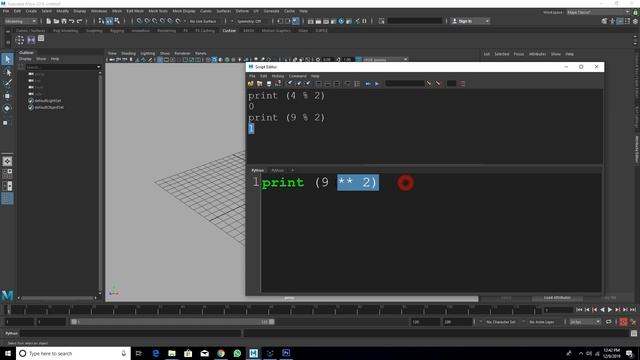Click the Clear All icon in the Script Editor
This screenshot has width=640, height=360.
tap(308, 84)
